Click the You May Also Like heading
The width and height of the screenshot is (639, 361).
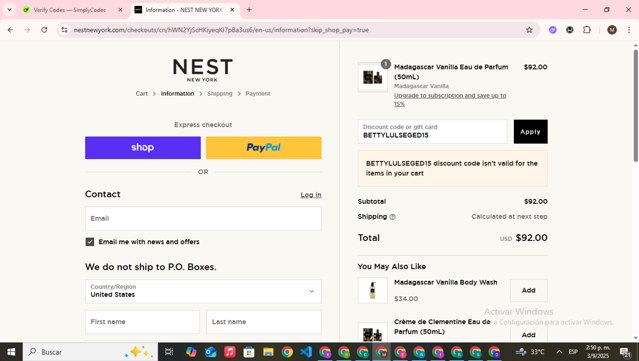coord(392,266)
